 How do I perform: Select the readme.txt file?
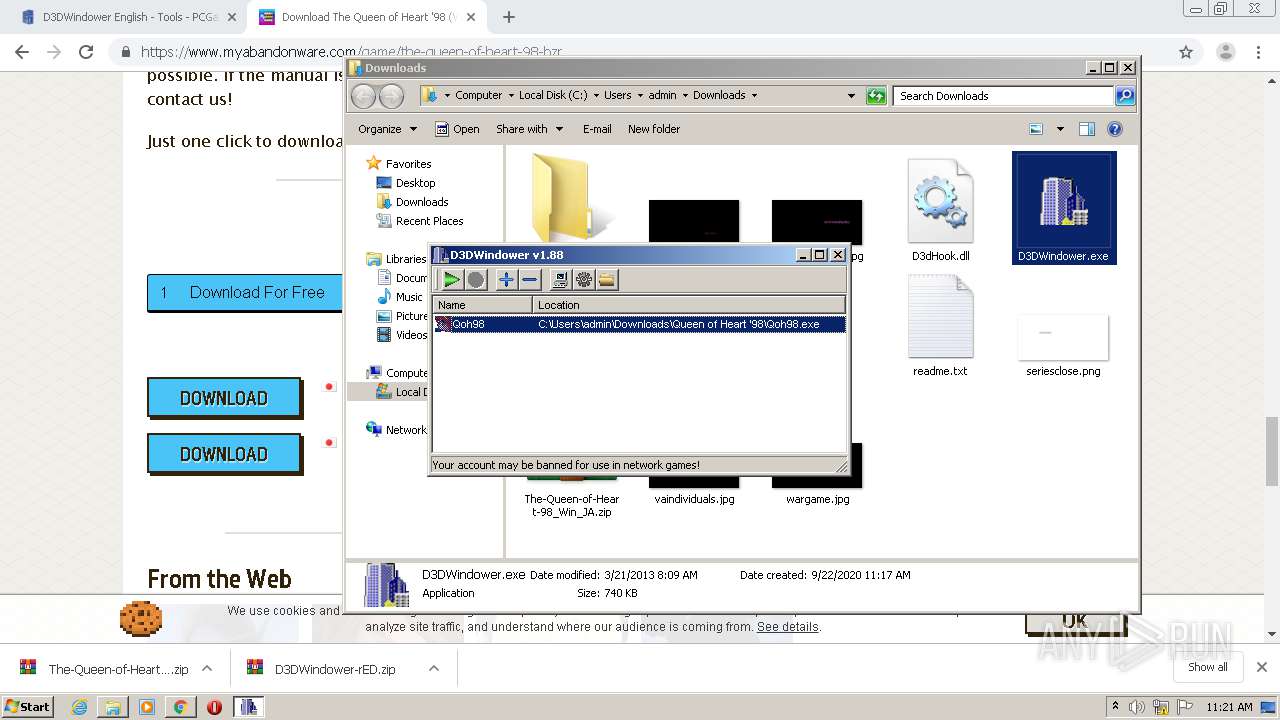click(x=940, y=326)
